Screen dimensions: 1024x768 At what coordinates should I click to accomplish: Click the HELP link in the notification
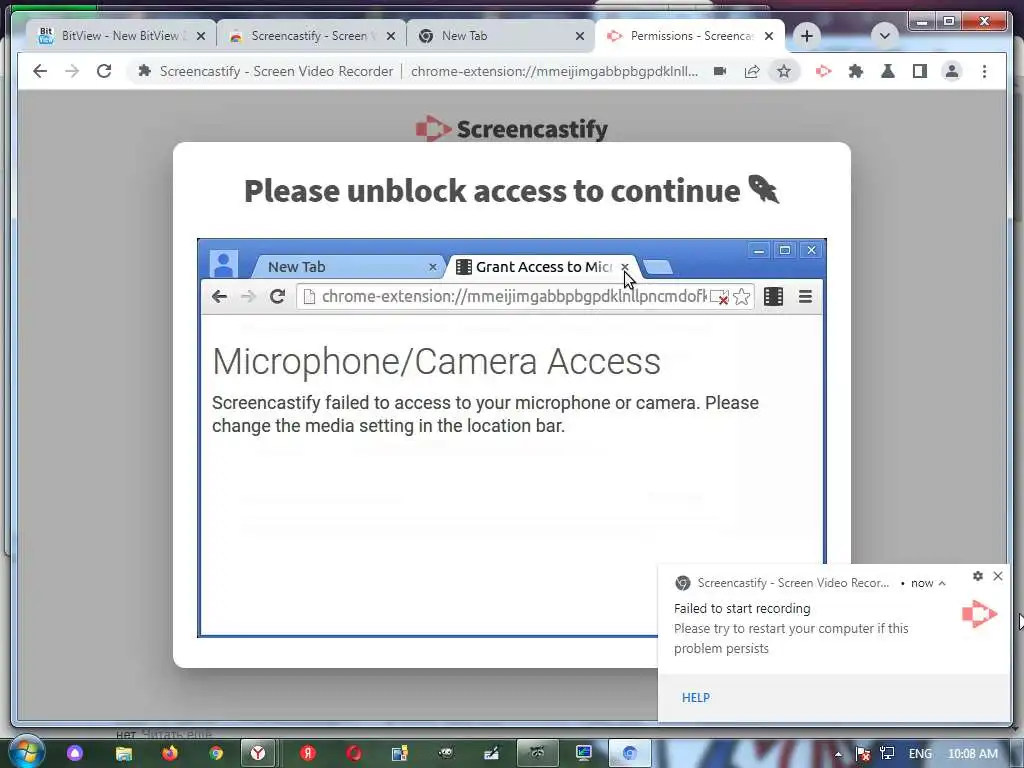tap(696, 697)
